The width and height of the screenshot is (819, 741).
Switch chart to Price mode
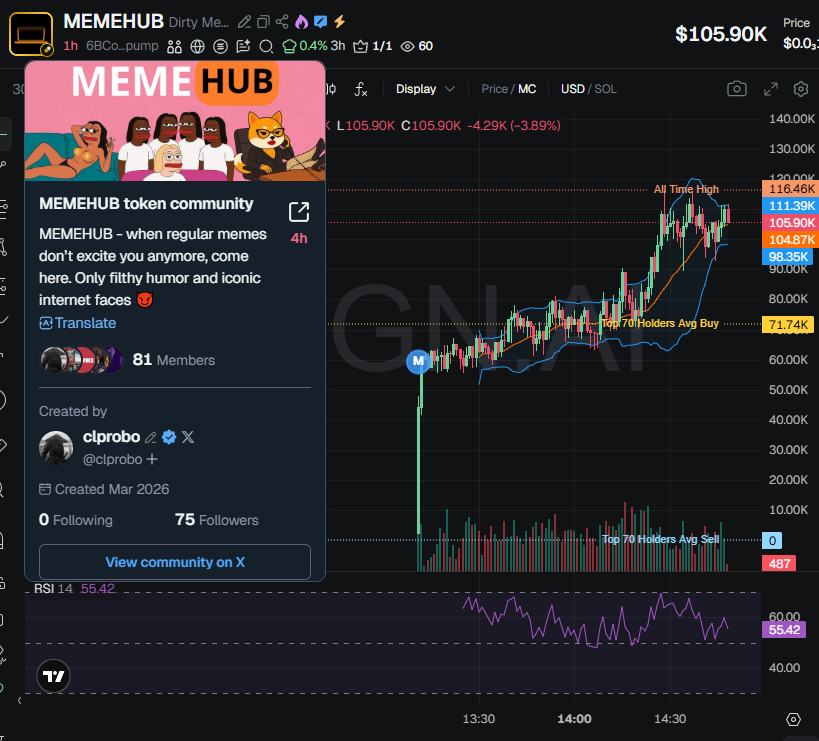point(494,89)
